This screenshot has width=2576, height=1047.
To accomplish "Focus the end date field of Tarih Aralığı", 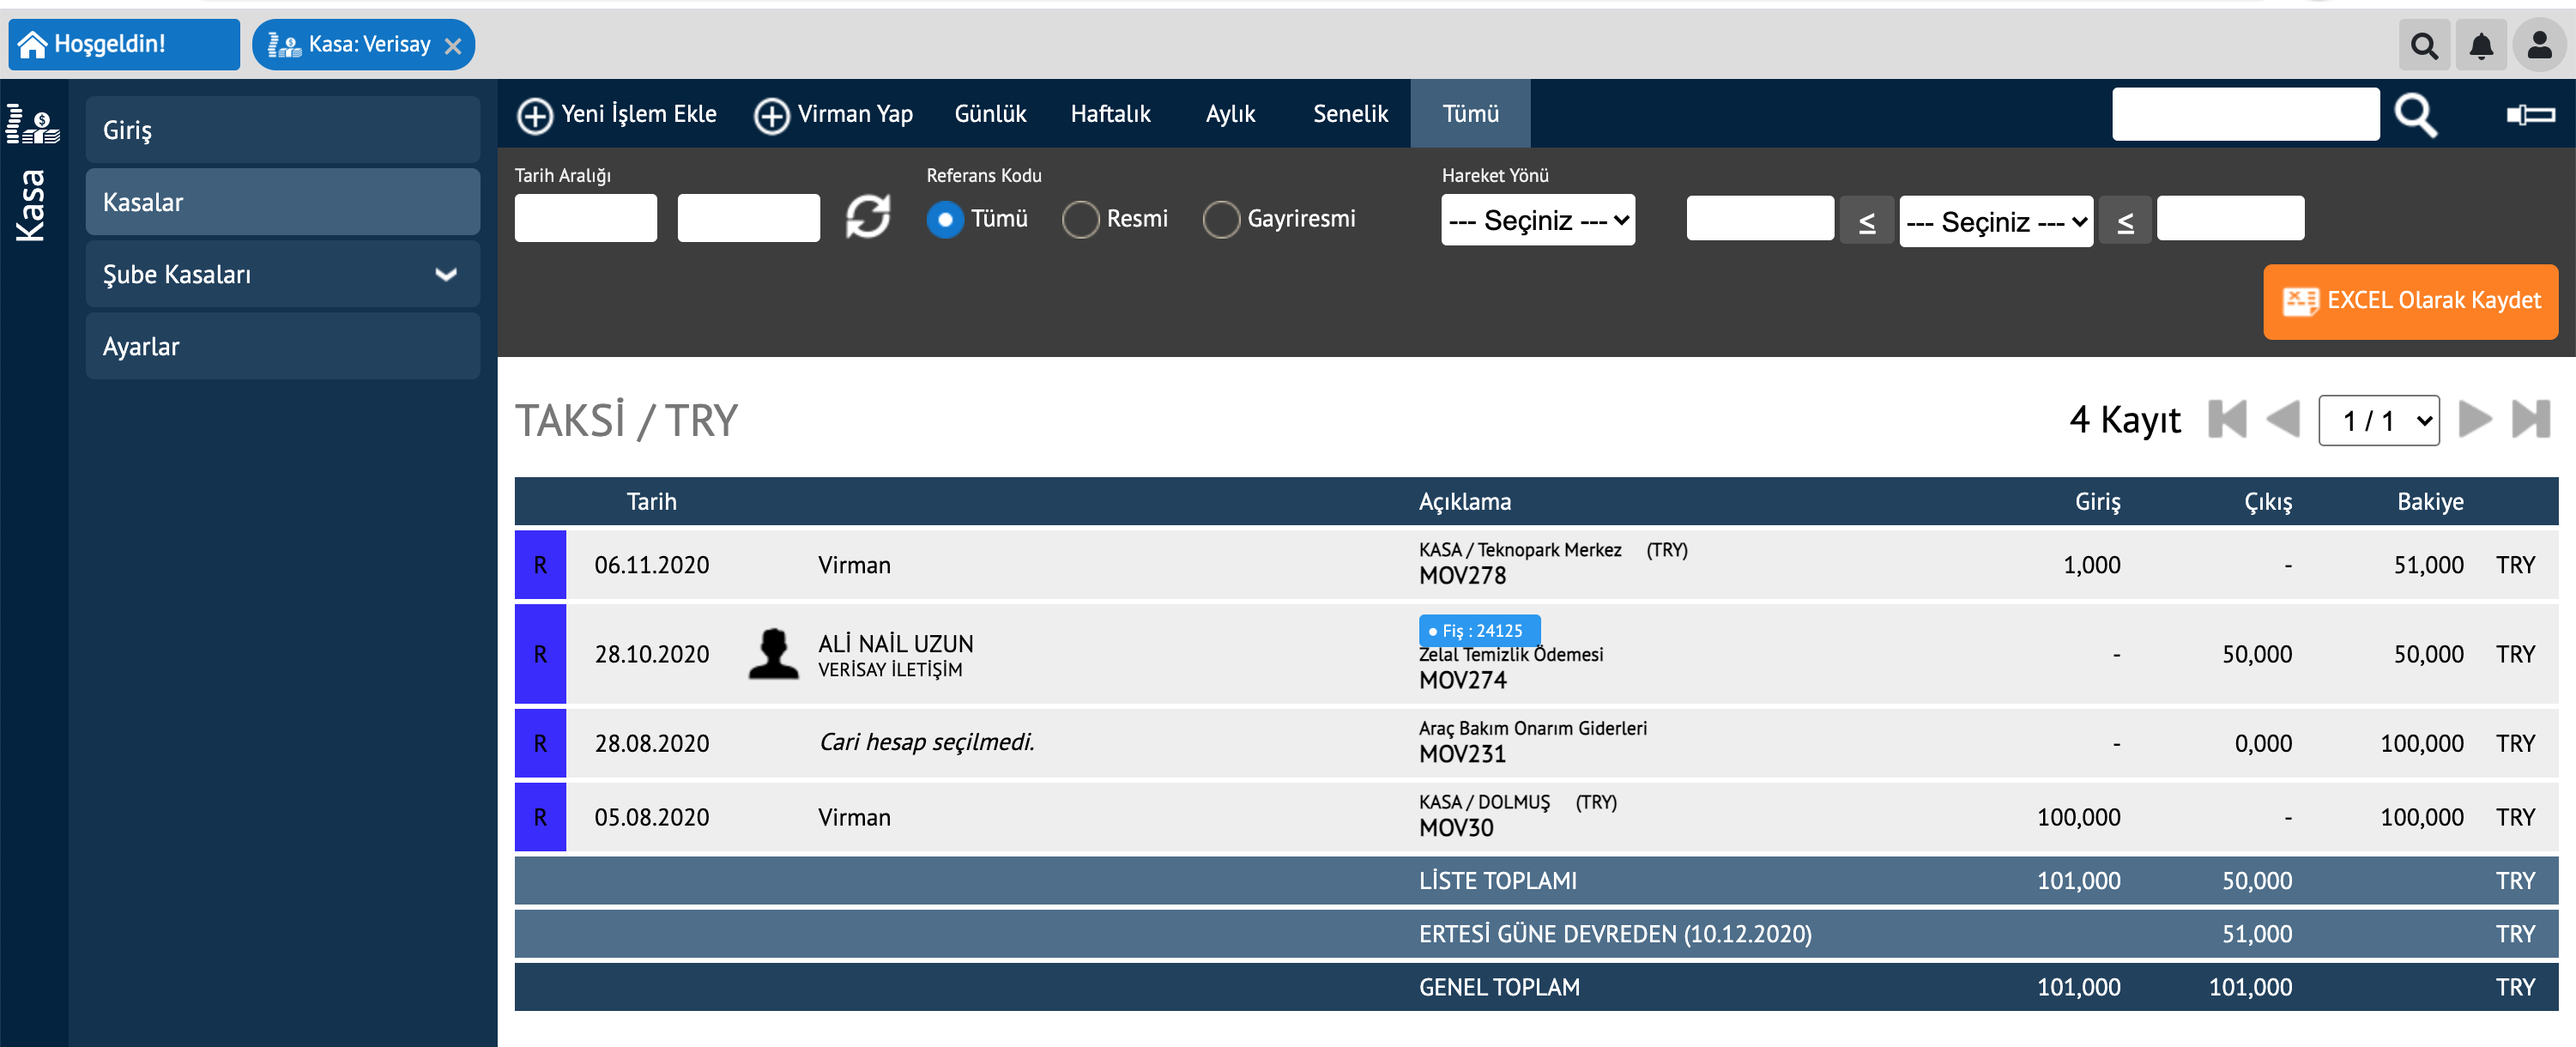I will point(748,217).
